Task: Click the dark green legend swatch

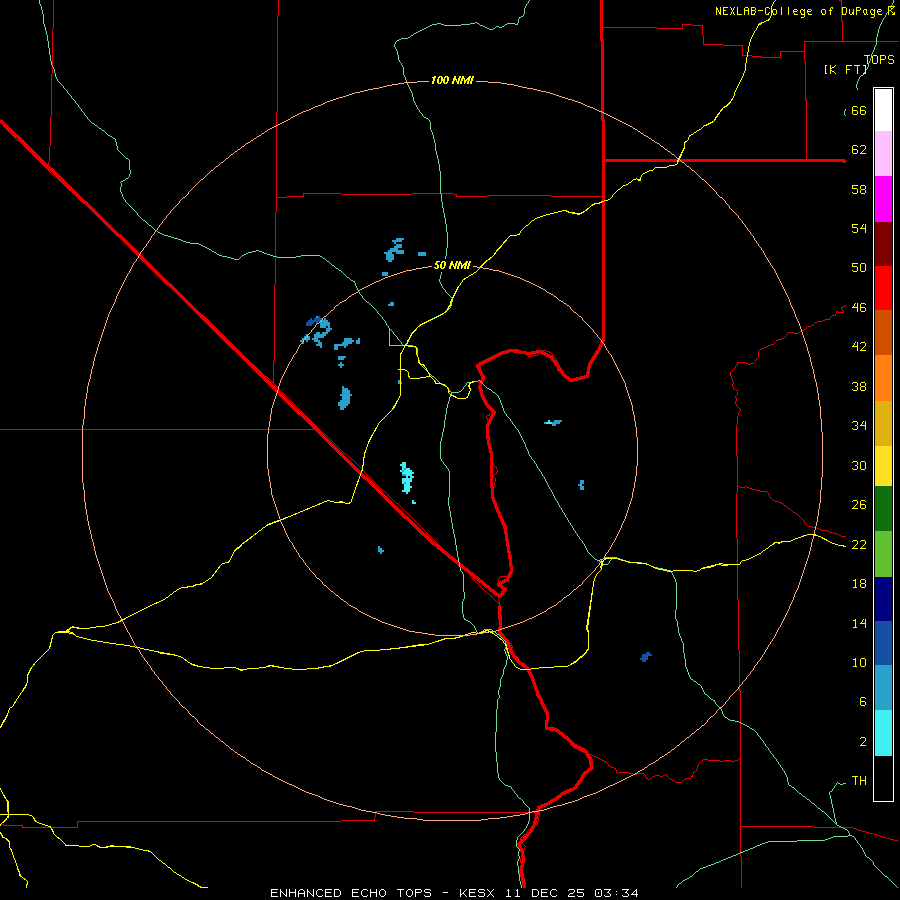Action: [x=883, y=509]
